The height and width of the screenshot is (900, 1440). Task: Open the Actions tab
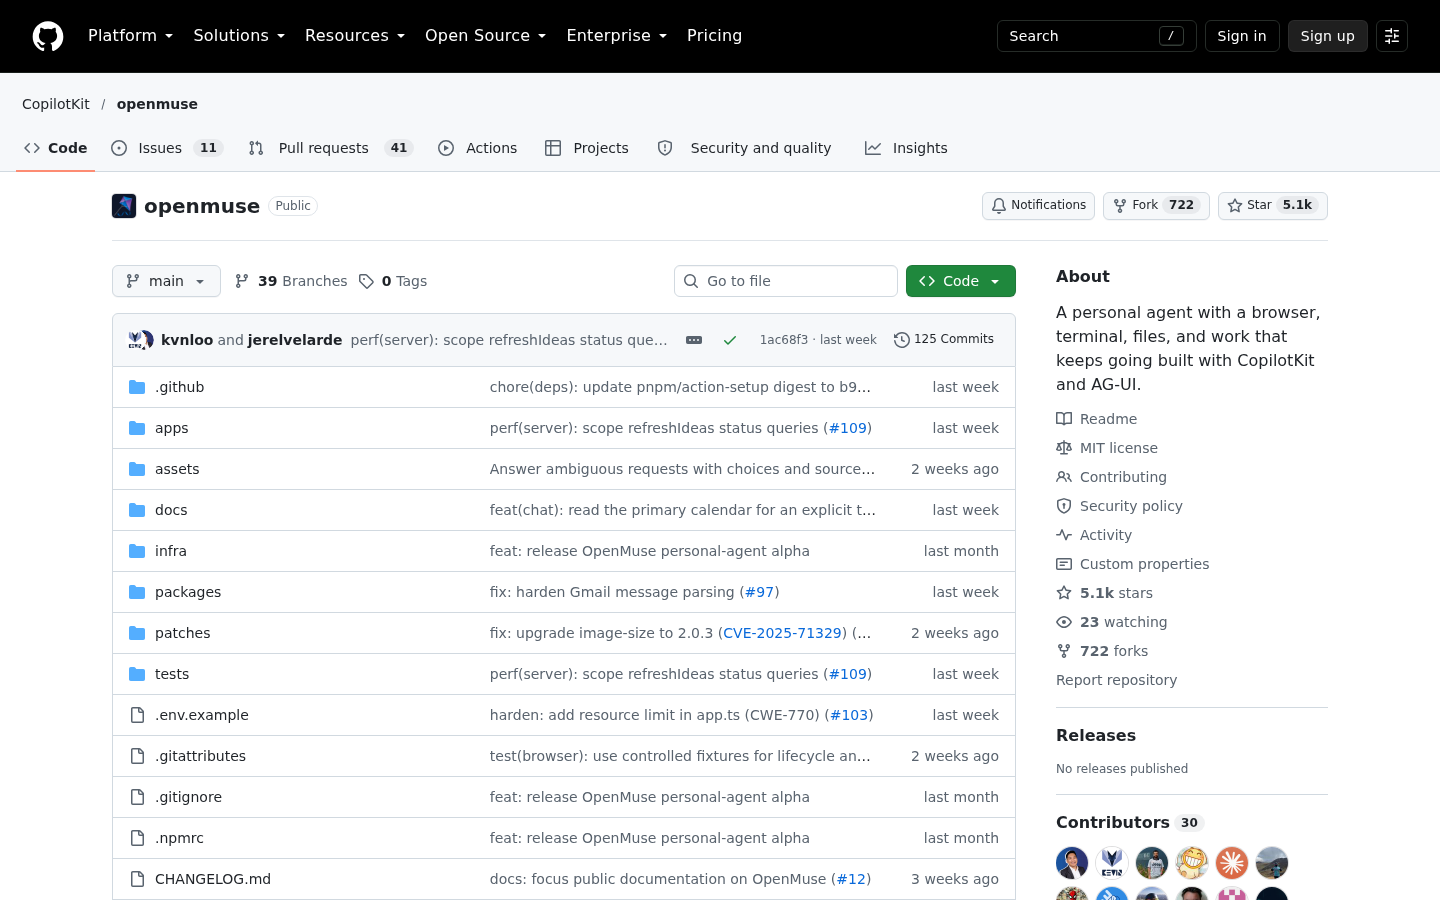tap(478, 148)
